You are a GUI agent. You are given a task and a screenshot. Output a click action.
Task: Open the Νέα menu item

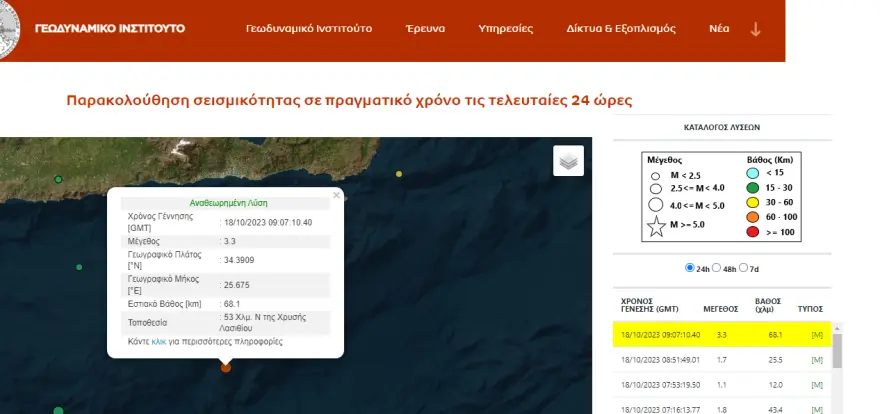(x=719, y=29)
